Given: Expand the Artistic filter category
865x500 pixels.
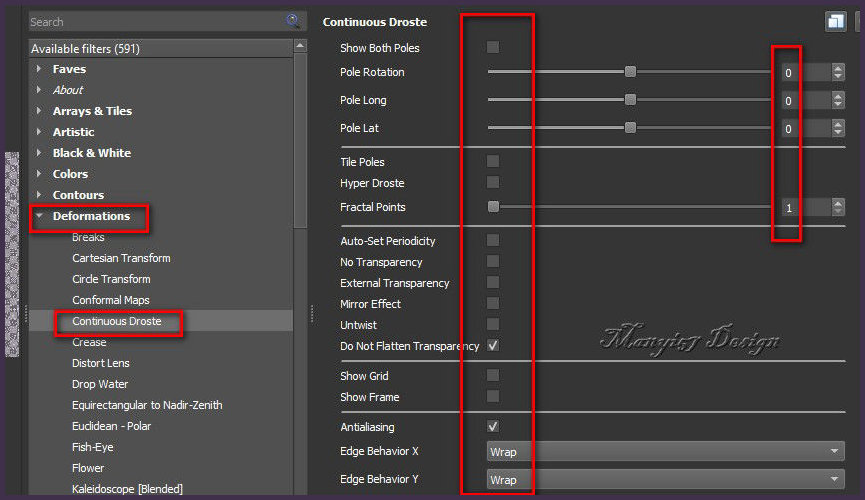Looking at the screenshot, I should pos(39,132).
